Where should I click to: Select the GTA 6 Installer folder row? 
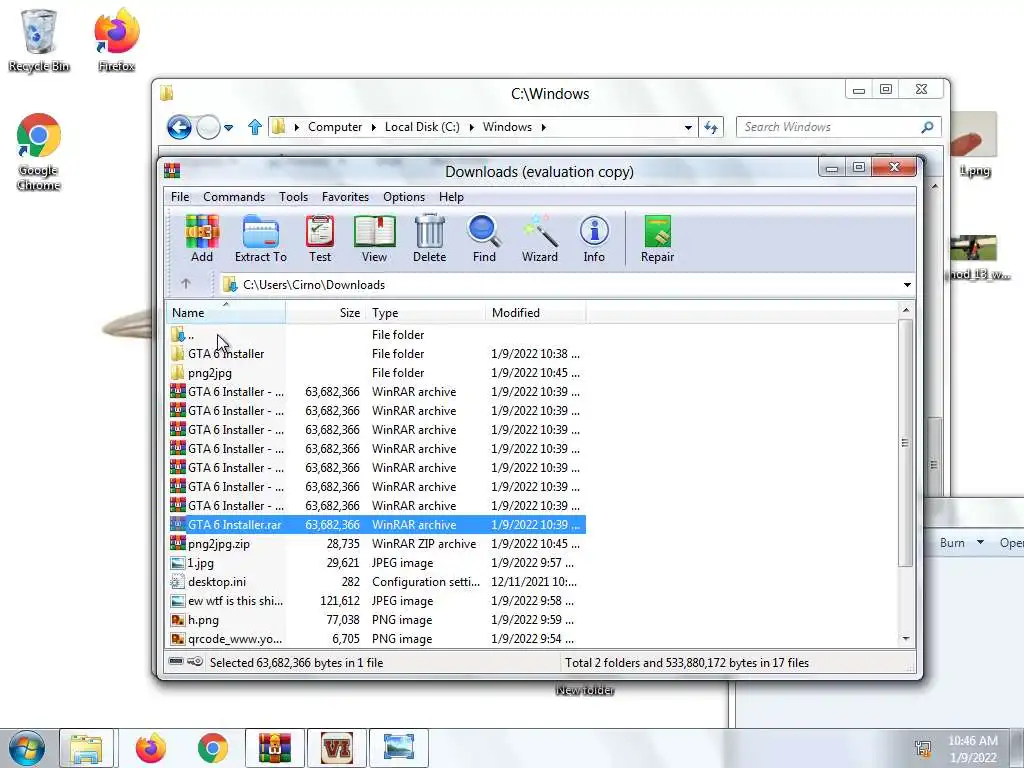376,353
